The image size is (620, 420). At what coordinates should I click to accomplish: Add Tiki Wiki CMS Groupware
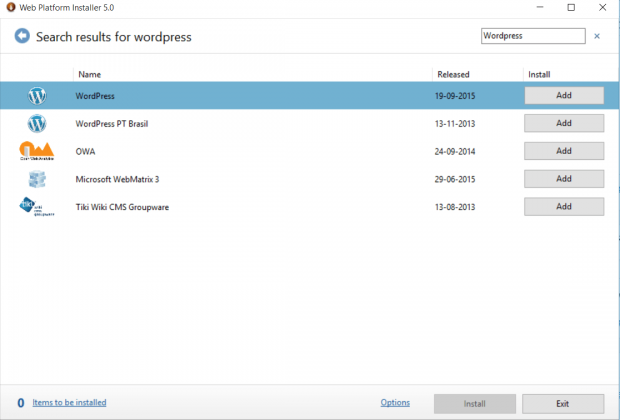(564, 206)
